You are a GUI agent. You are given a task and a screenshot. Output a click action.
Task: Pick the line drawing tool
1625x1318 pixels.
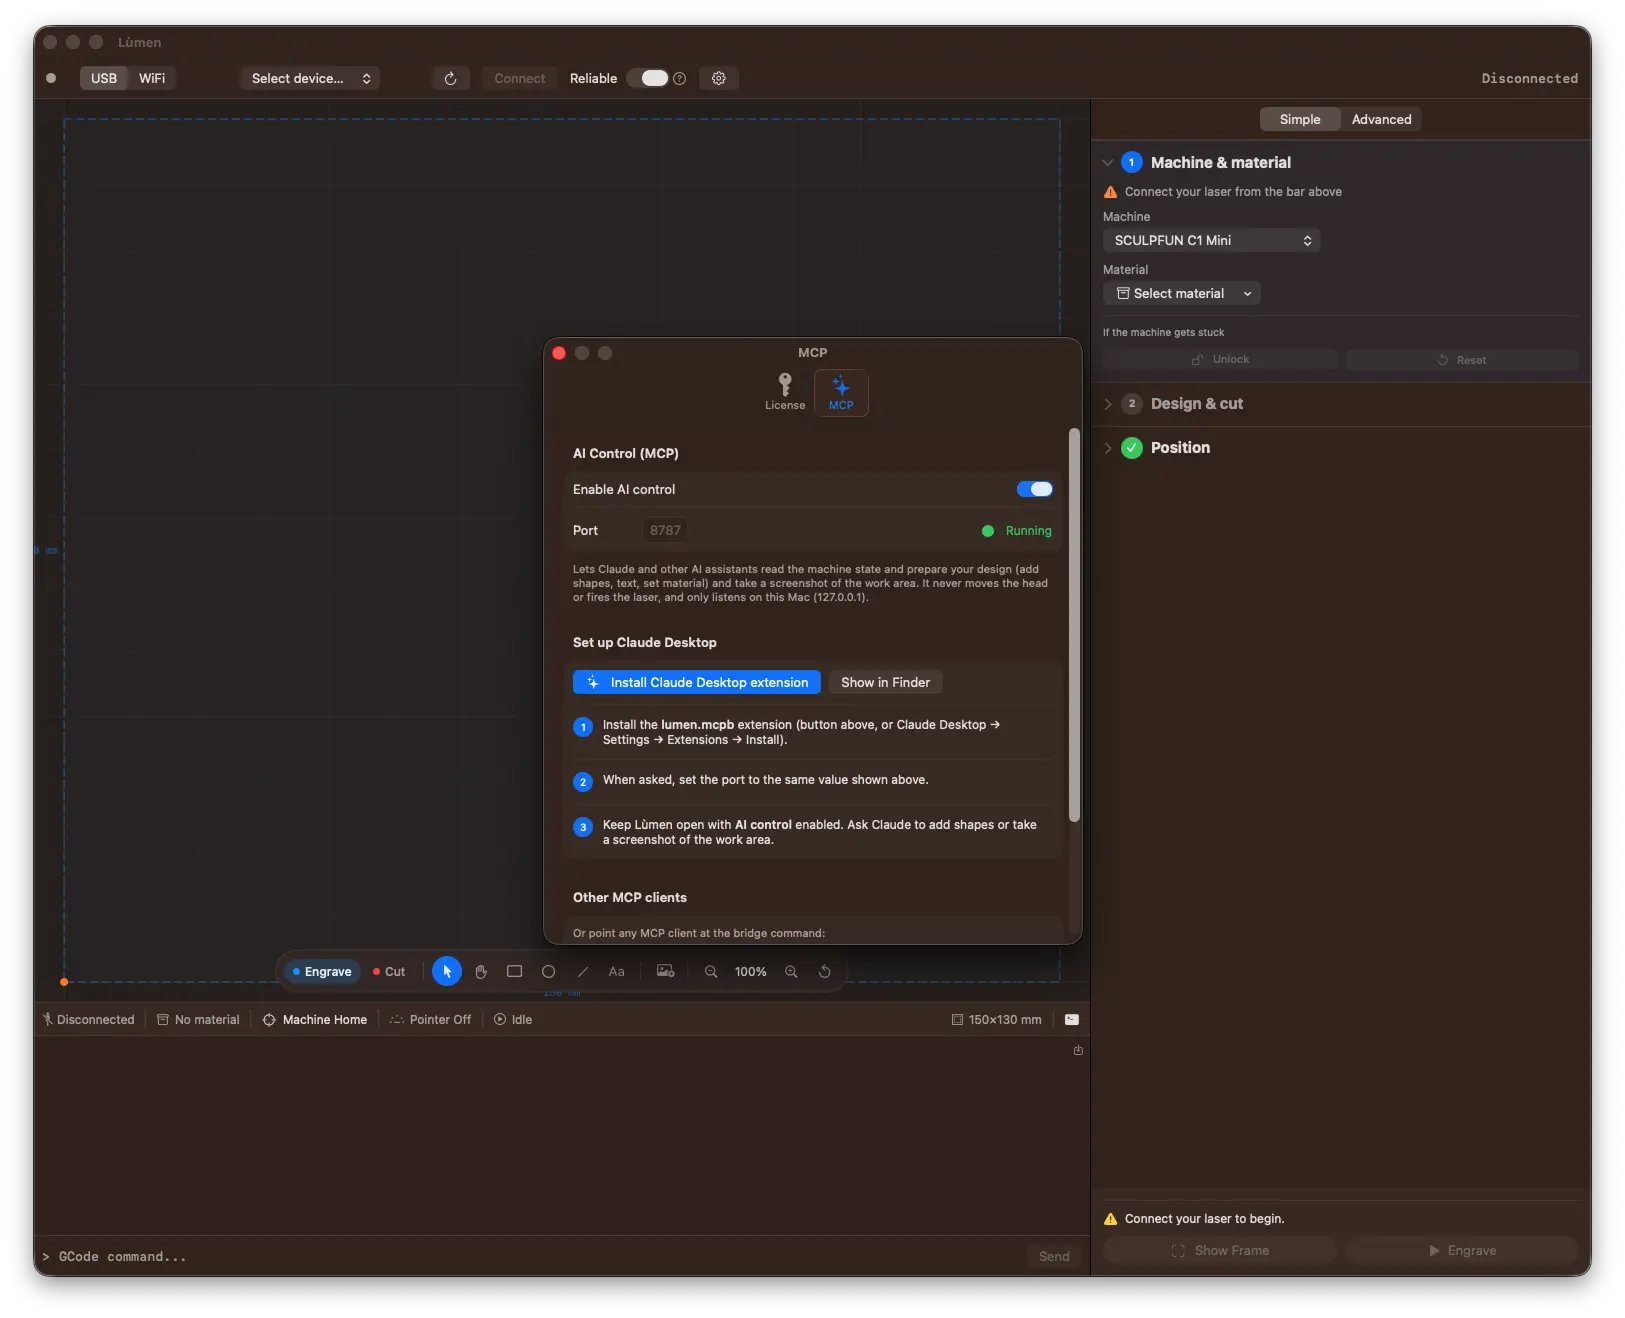pyautogui.click(x=583, y=971)
